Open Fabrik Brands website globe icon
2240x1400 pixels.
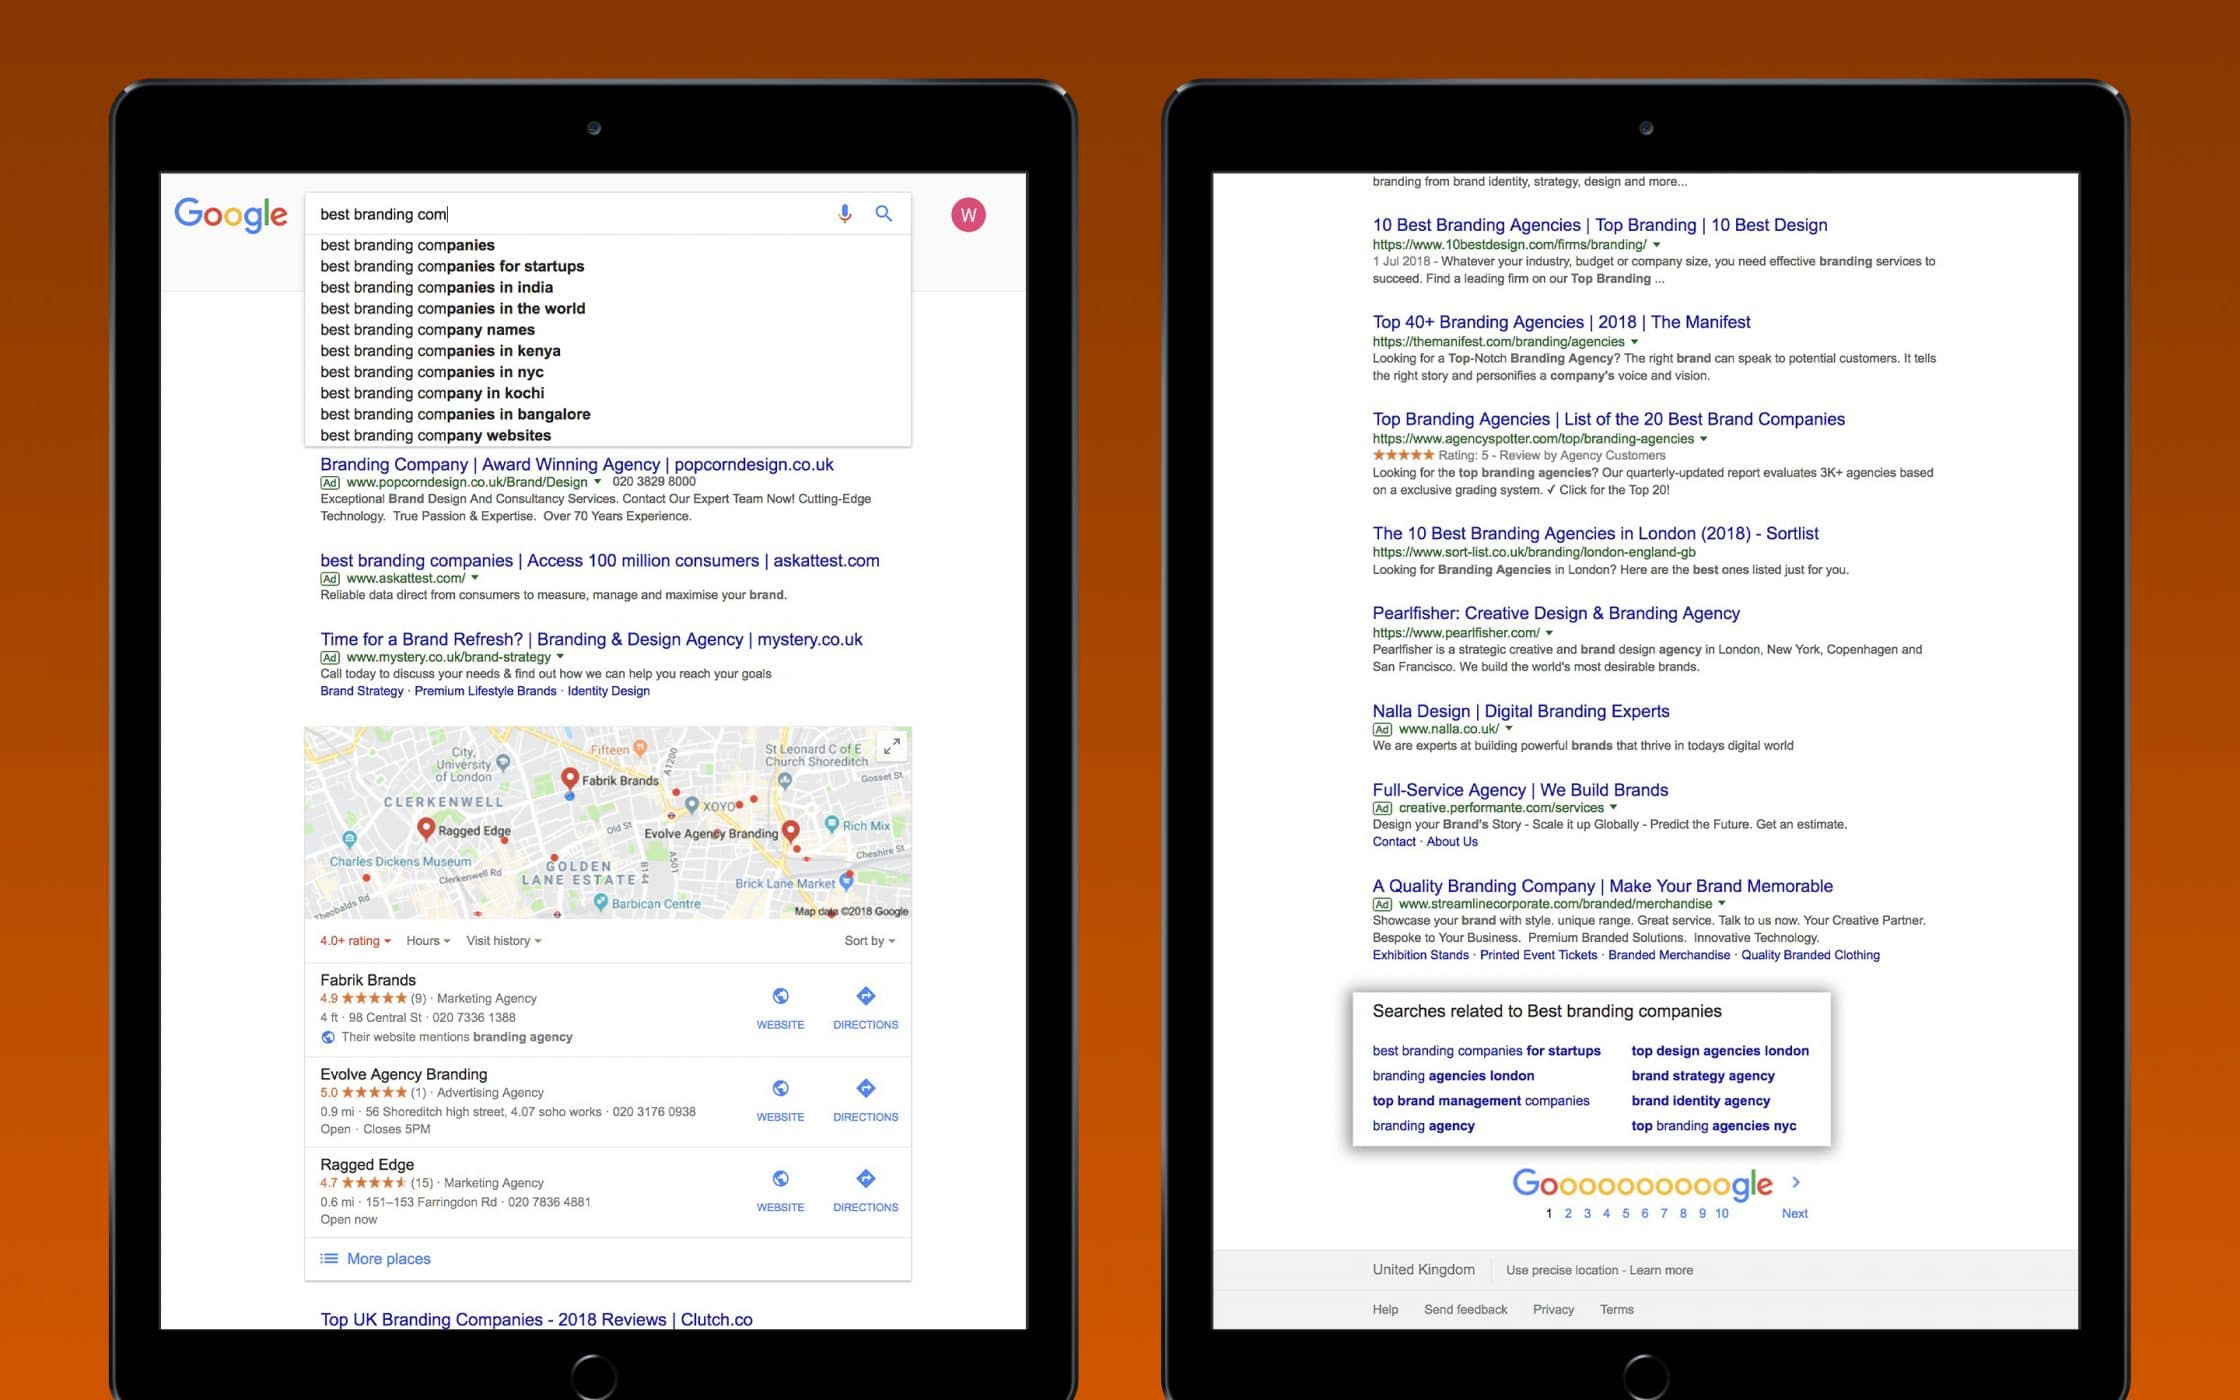(x=780, y=996)
